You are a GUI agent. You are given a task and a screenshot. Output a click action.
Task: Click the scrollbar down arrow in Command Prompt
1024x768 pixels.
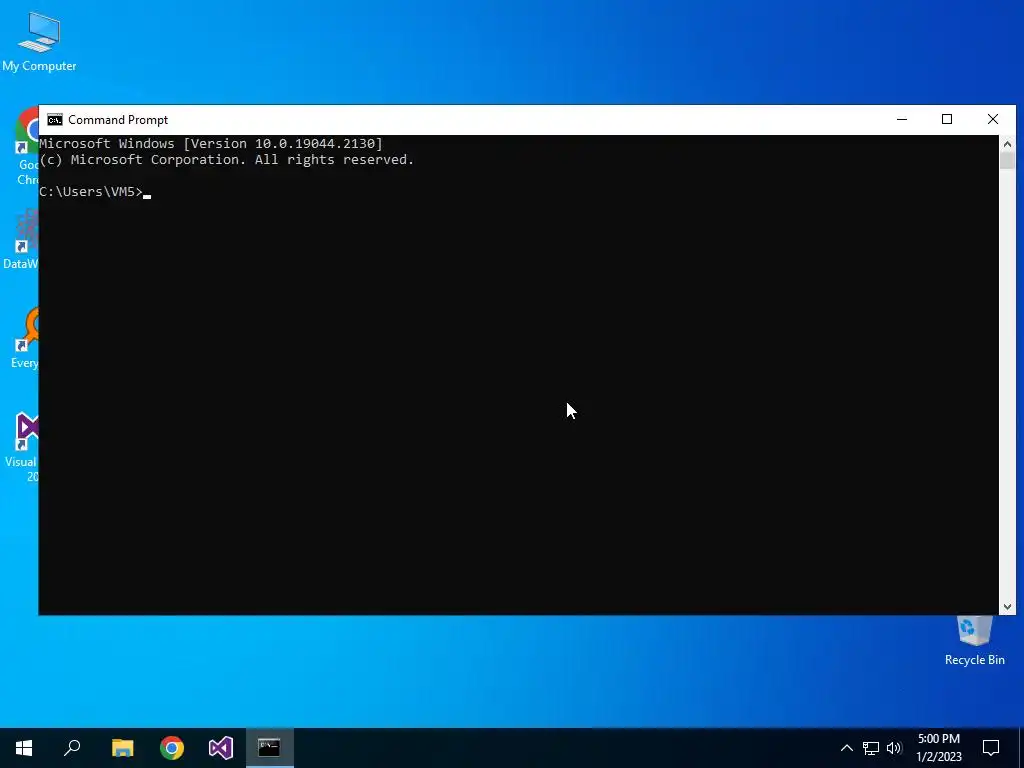click(x=1007, y=607)
